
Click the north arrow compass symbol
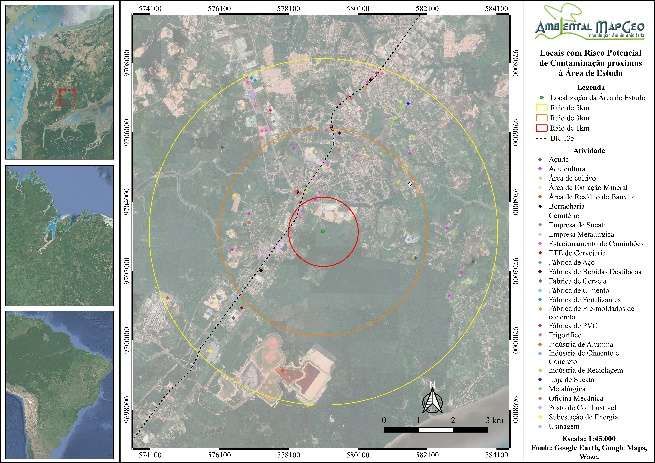[429, 402]
